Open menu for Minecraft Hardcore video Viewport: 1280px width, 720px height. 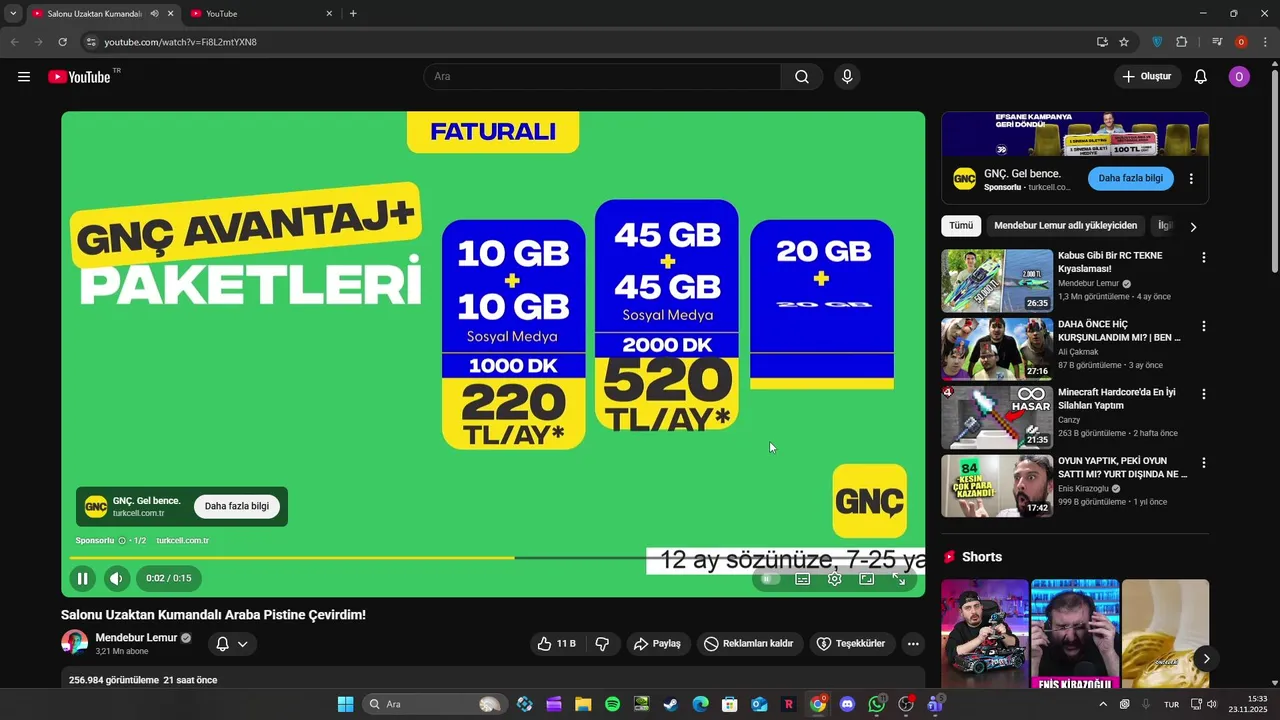[1203, 394]
